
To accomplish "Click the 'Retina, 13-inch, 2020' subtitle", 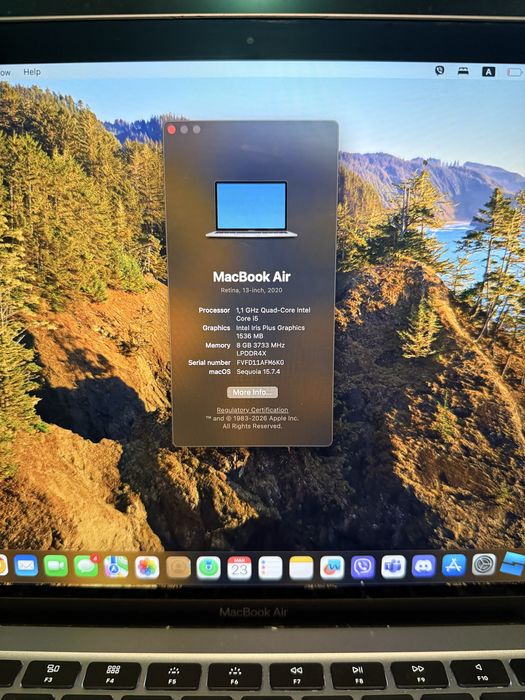I will tap(251, 290).
